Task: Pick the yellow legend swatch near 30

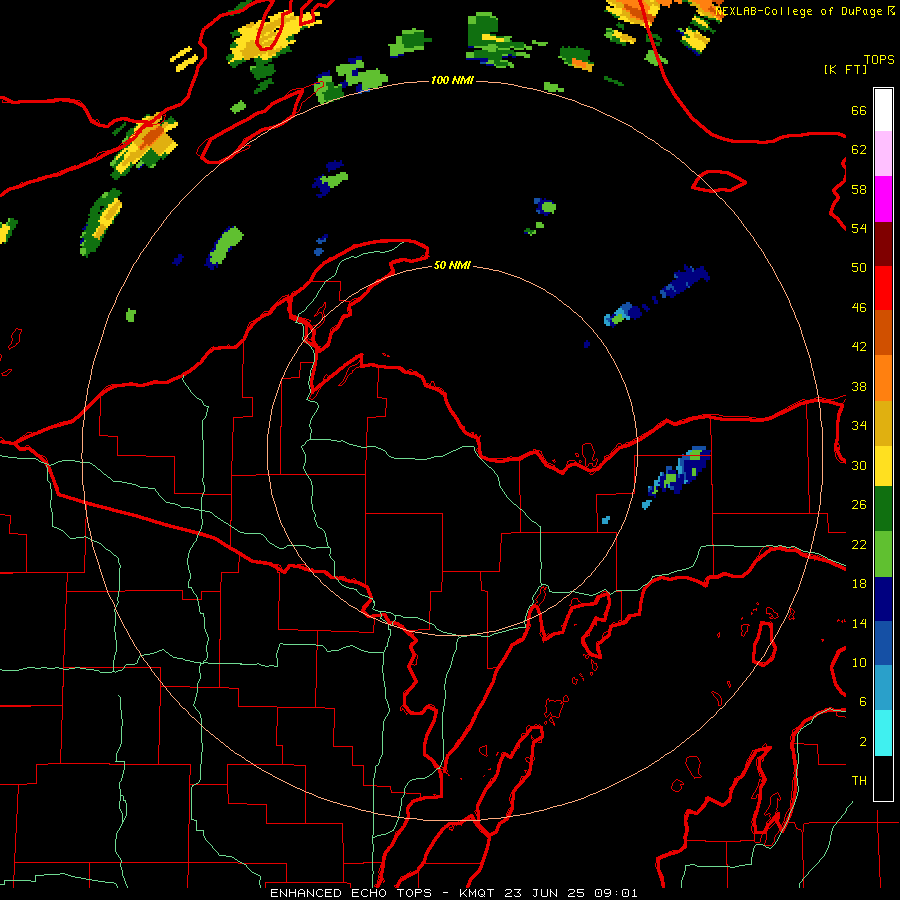Action: click(883, 466)
